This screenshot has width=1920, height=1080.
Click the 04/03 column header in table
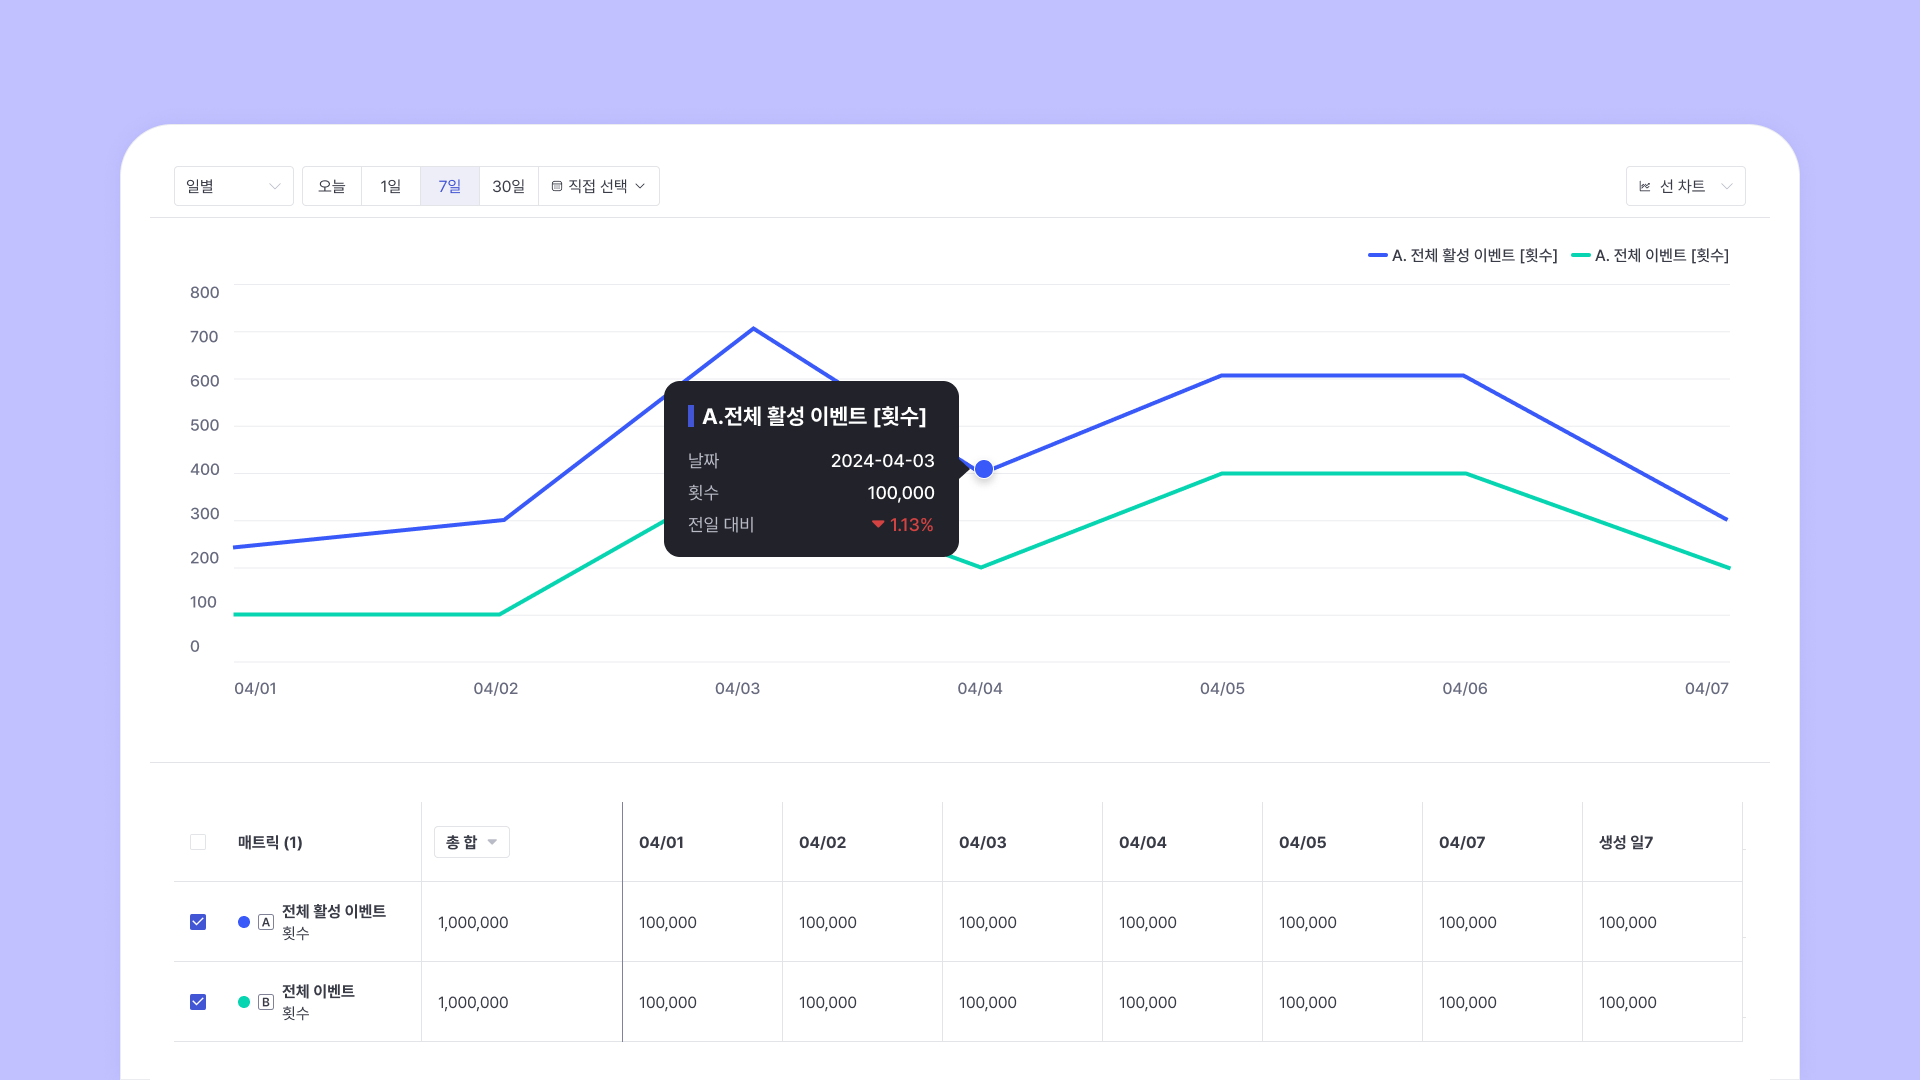(982, 842)
